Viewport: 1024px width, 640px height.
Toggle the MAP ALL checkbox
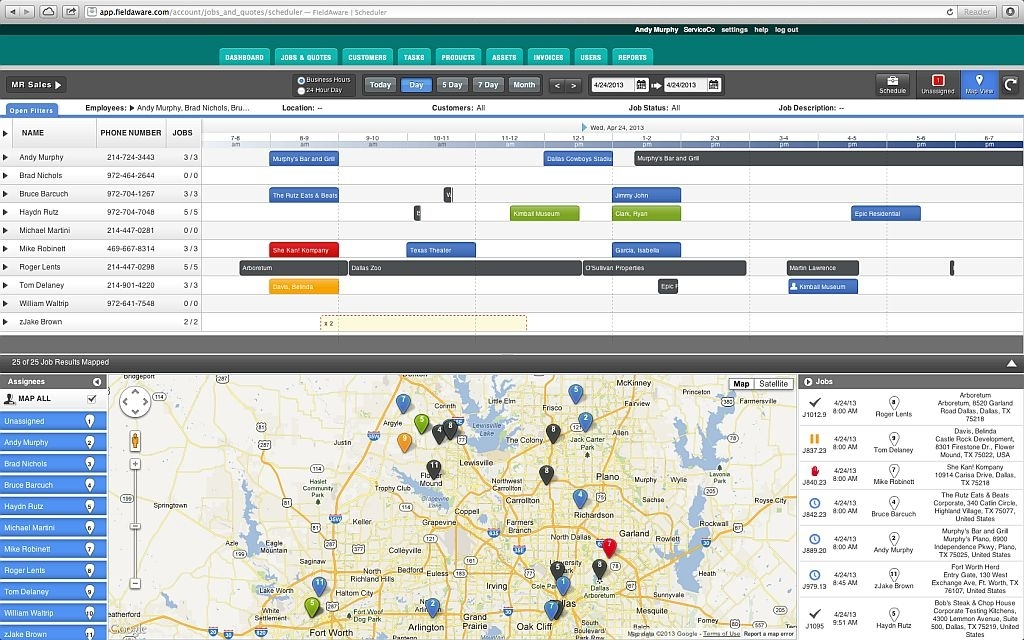tap(91, 398)
